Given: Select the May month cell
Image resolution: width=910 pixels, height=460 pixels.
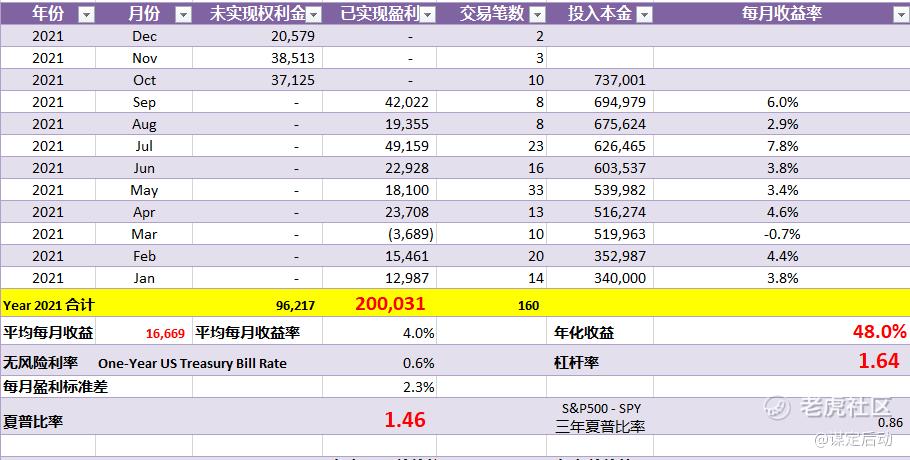Looking at the screenshot, I should point(144,190).
